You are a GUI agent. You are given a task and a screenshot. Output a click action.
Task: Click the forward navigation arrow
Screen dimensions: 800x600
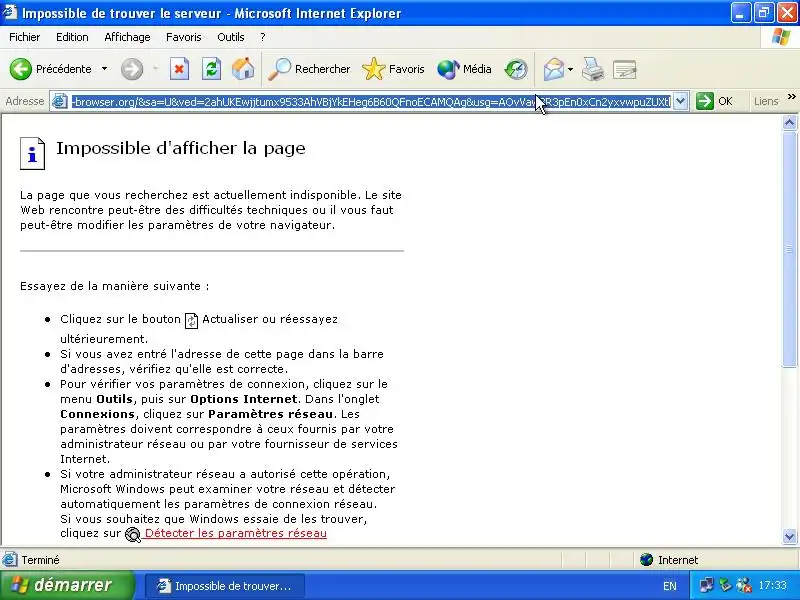click(132, 69)
